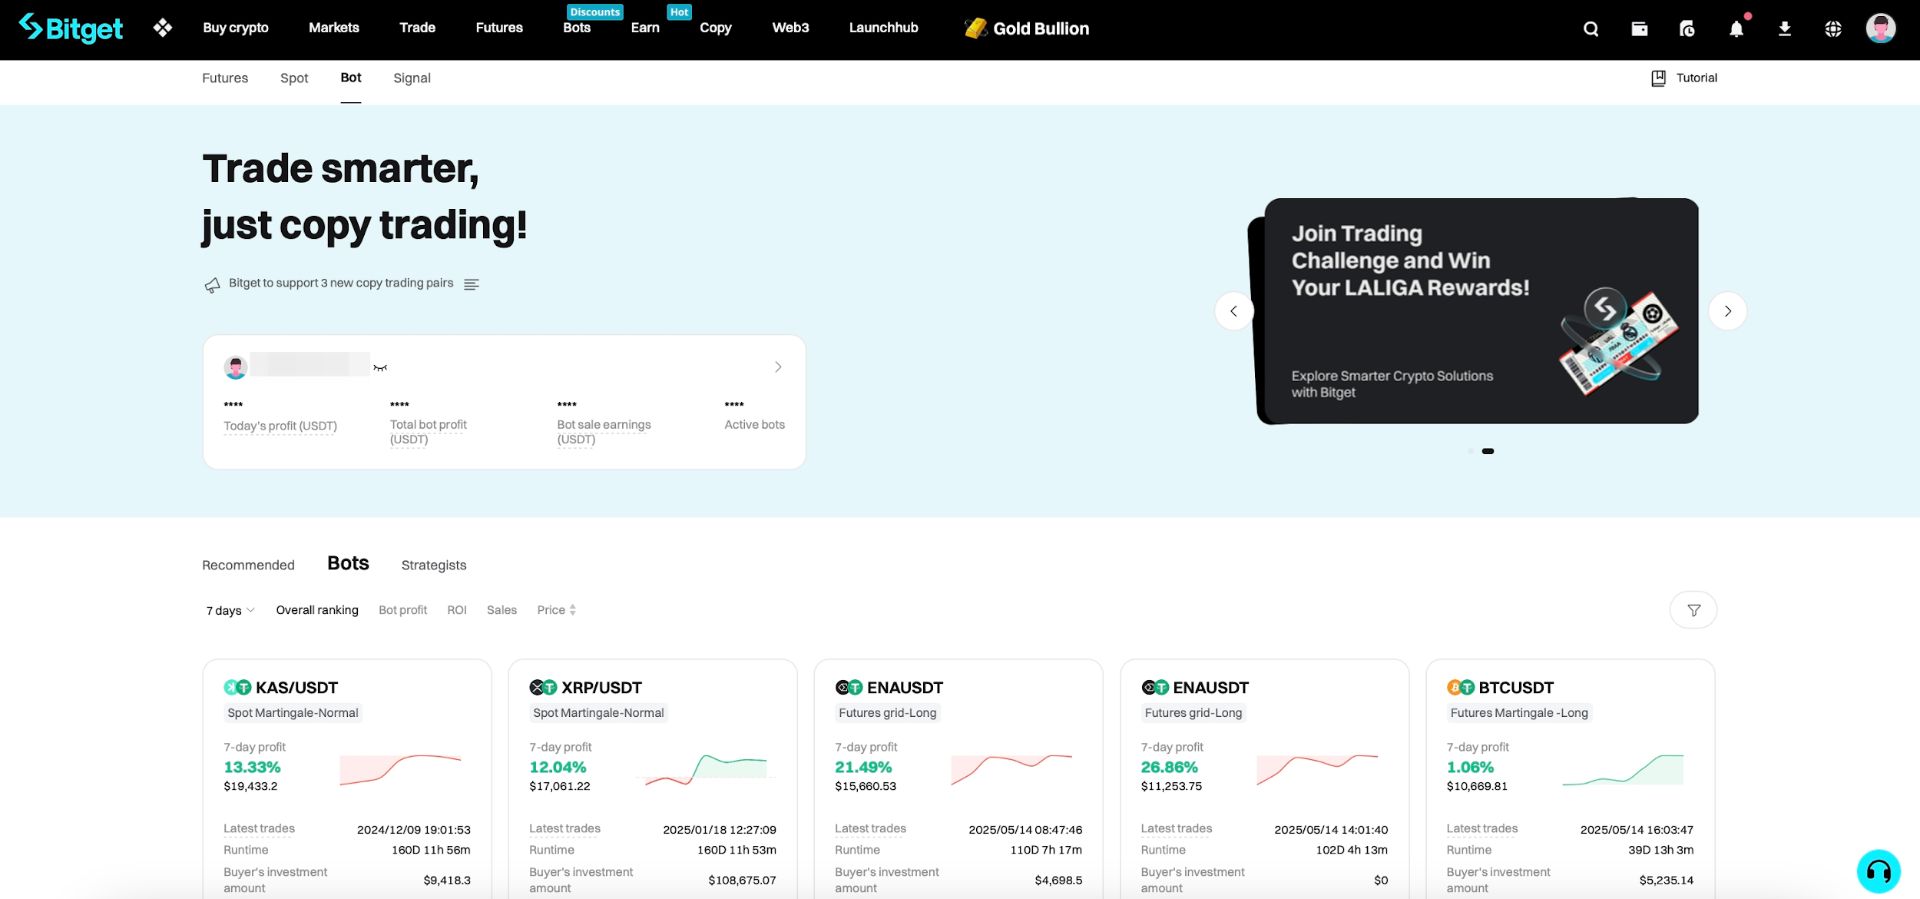The height and width of the screenshot is (899, 1920).
Task: Show the previous banner slide
Action: [1234, 311]
